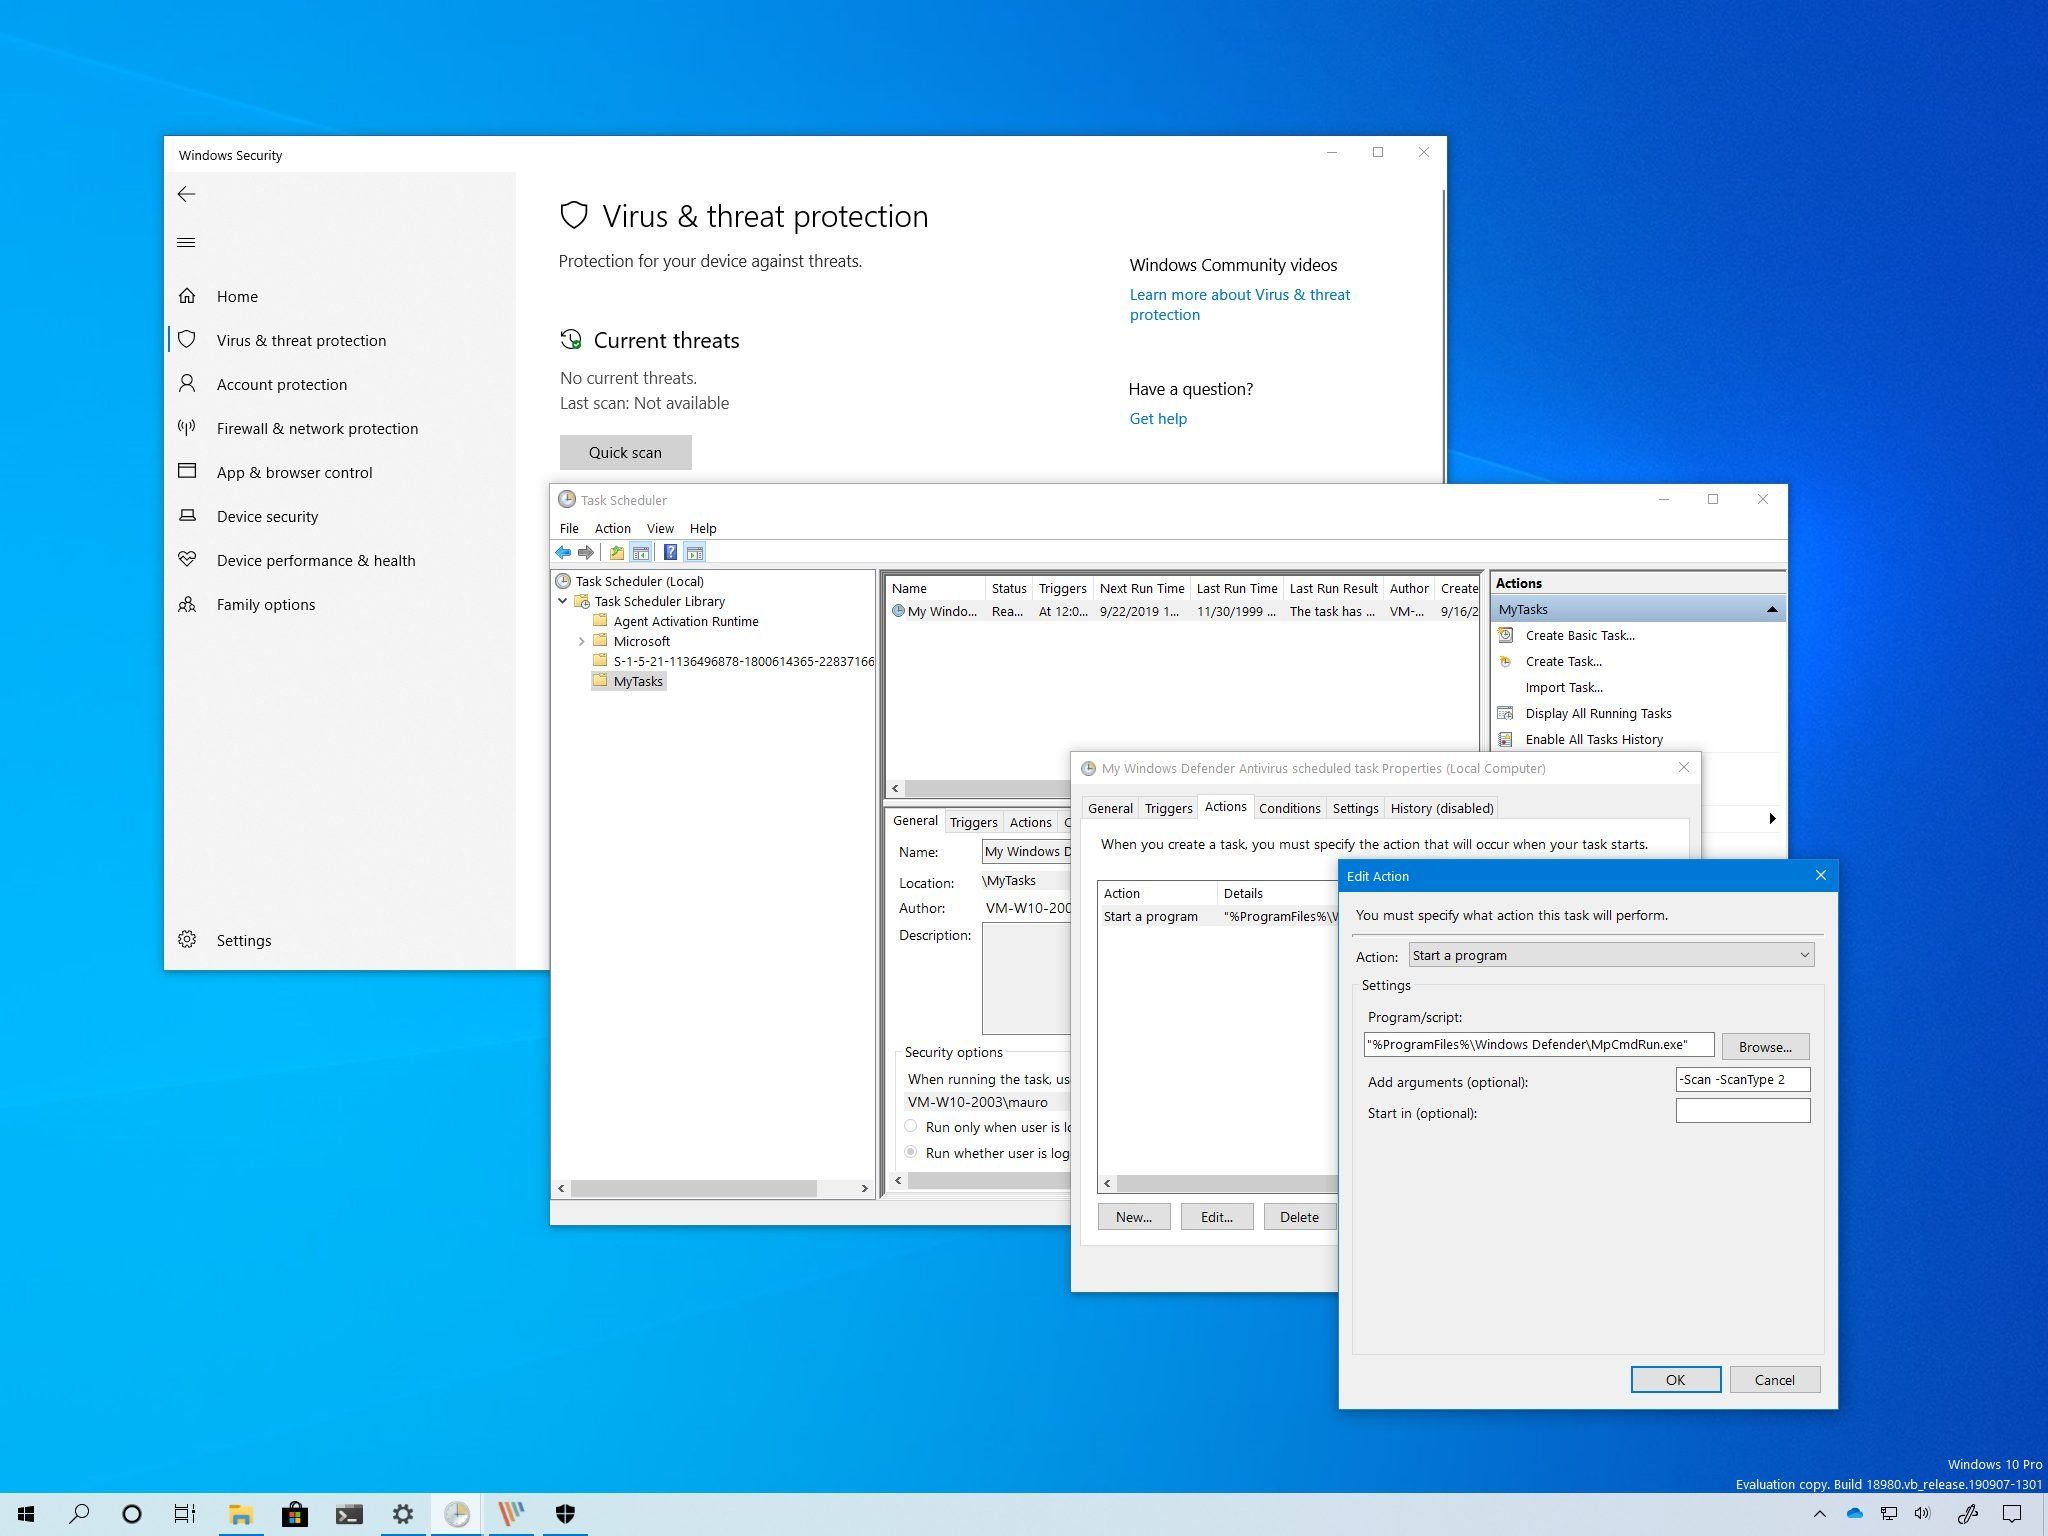The width and height of the screenshot is (2048, 1536).
Task: Switch to the Conditions tab
Action: coord(1289,808)
